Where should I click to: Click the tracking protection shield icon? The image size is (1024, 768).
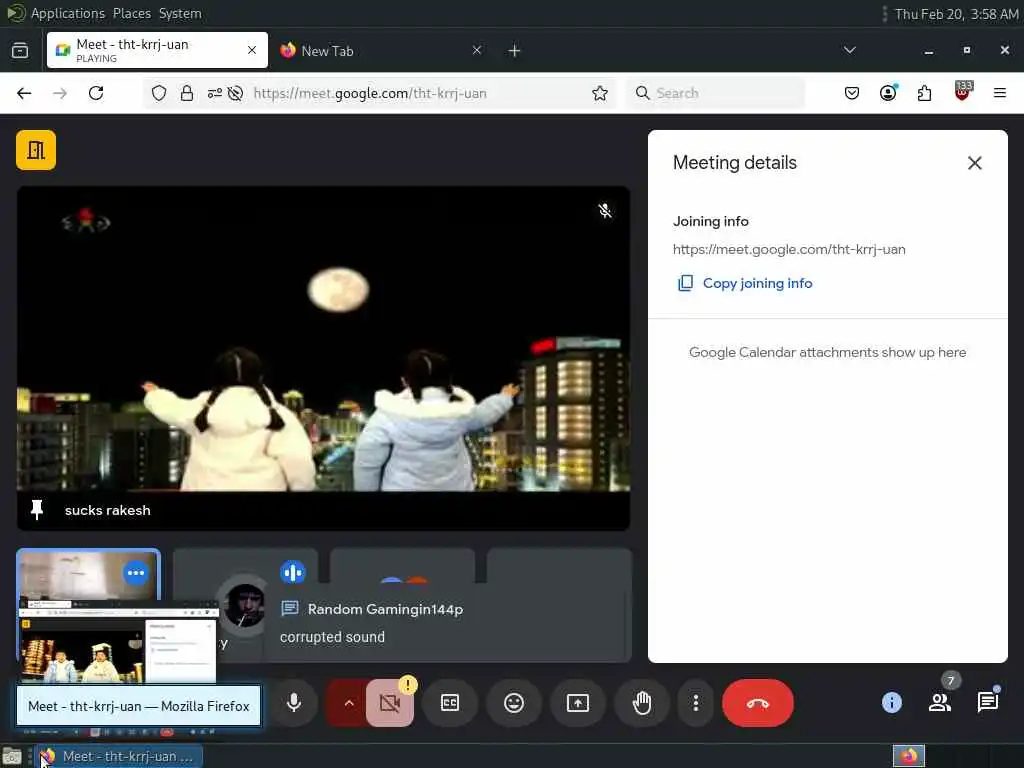click(159, 93)
